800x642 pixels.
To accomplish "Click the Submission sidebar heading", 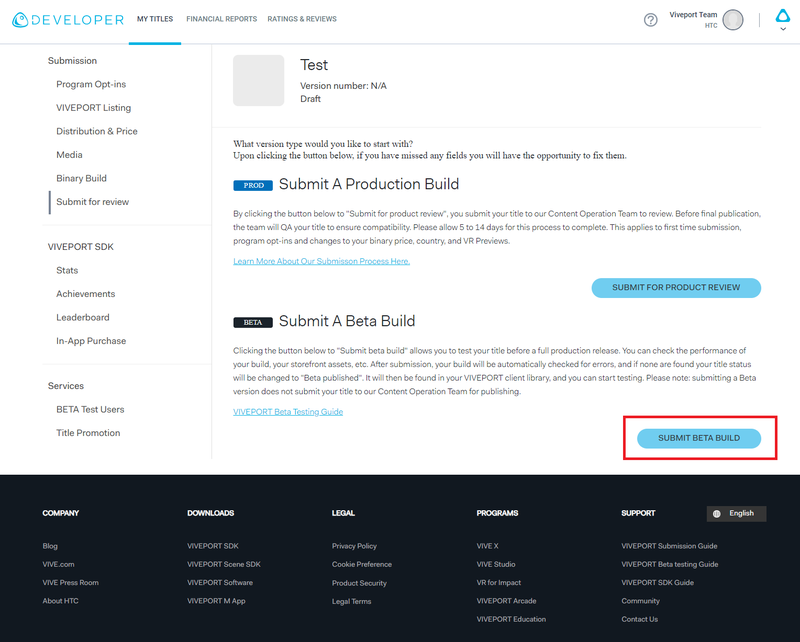I will [x=72, y=61].
